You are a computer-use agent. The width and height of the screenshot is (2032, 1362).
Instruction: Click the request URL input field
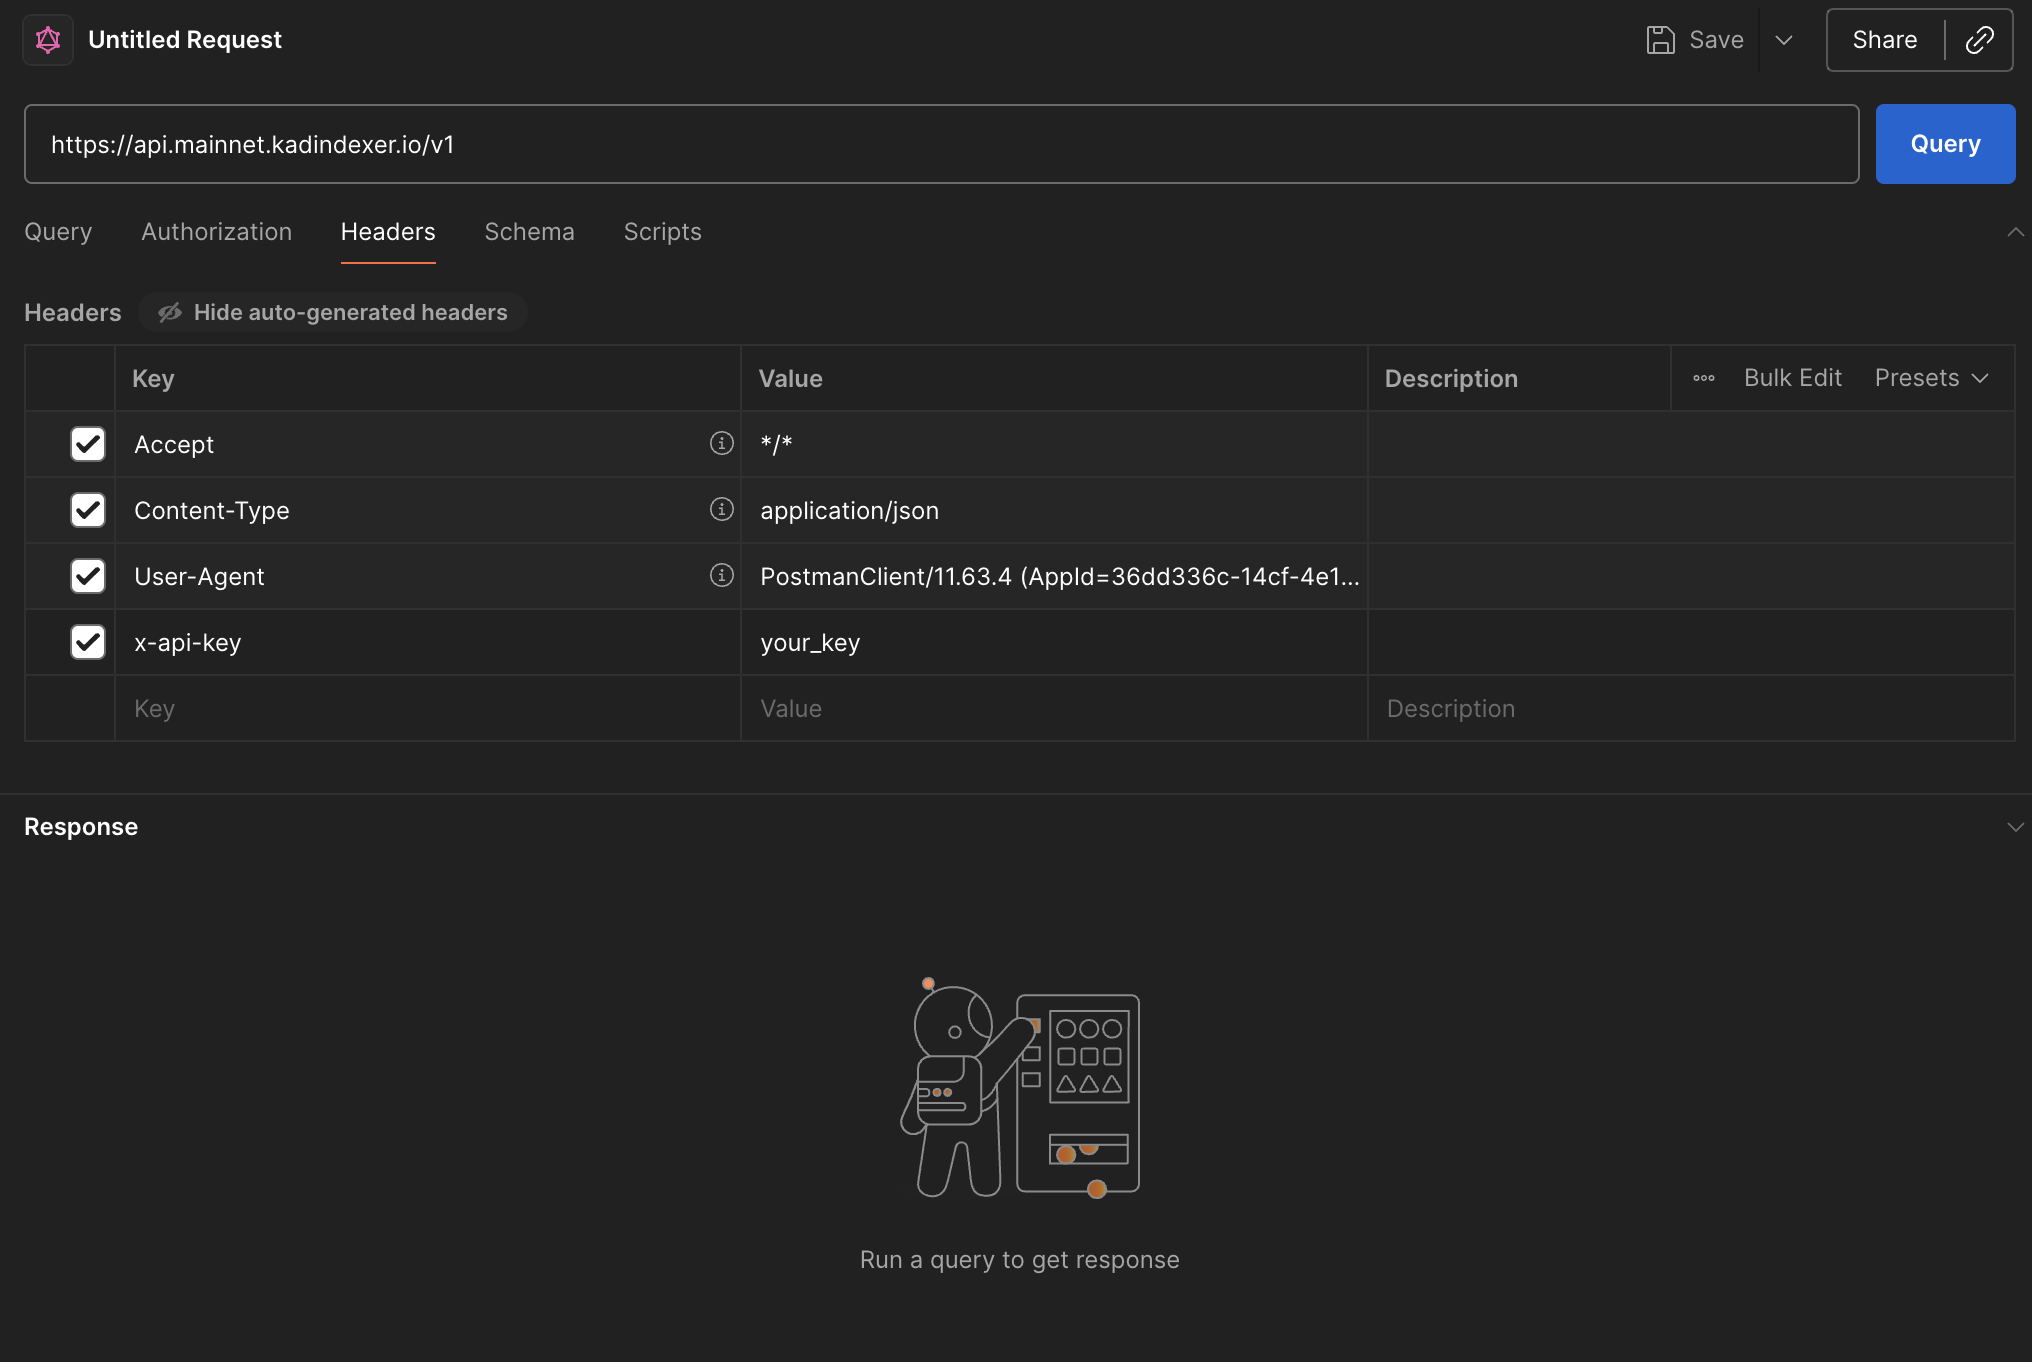(940, 144)
